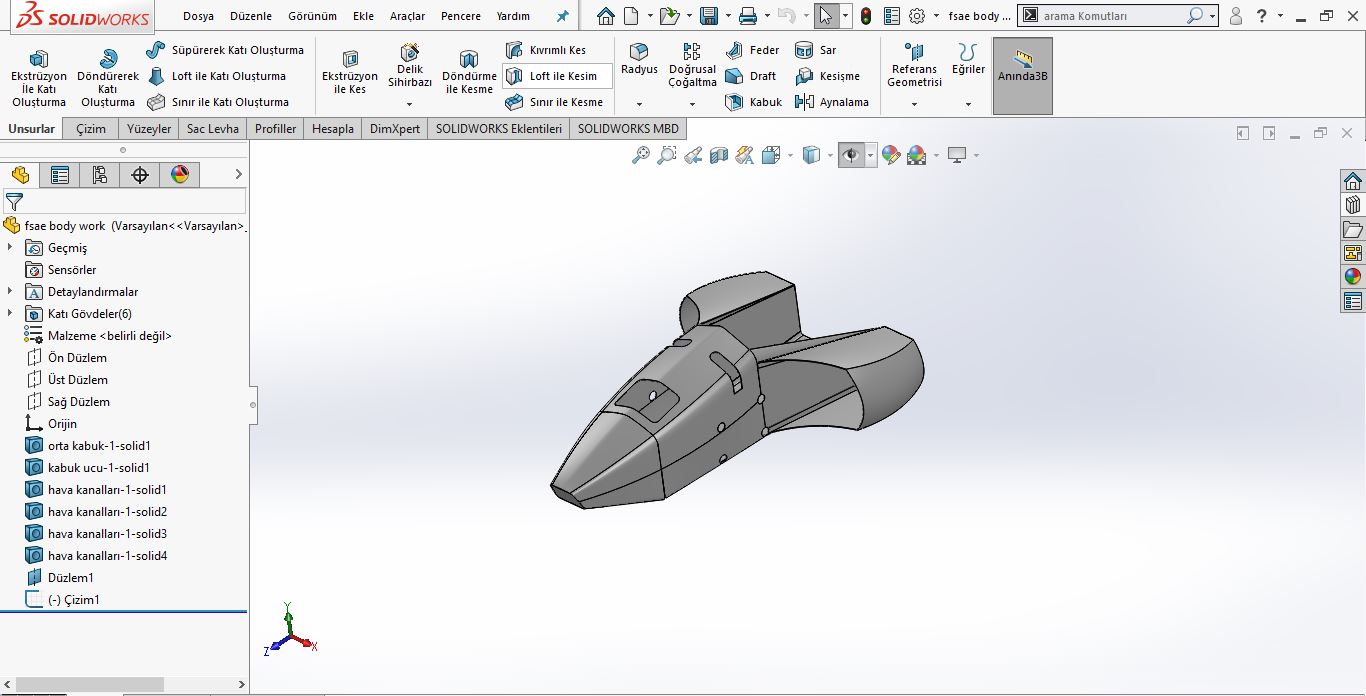Click Zoom to Fit in view toolbar

(641, 155)
